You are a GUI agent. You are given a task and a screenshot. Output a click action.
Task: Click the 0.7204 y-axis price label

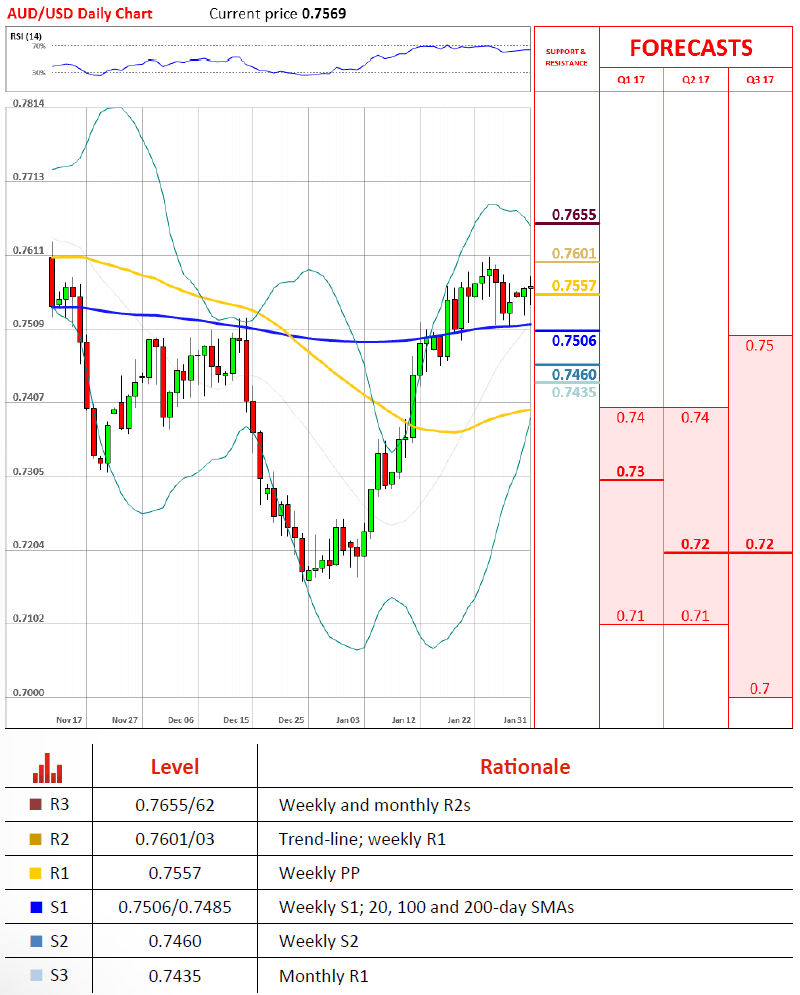coord(29,545)
